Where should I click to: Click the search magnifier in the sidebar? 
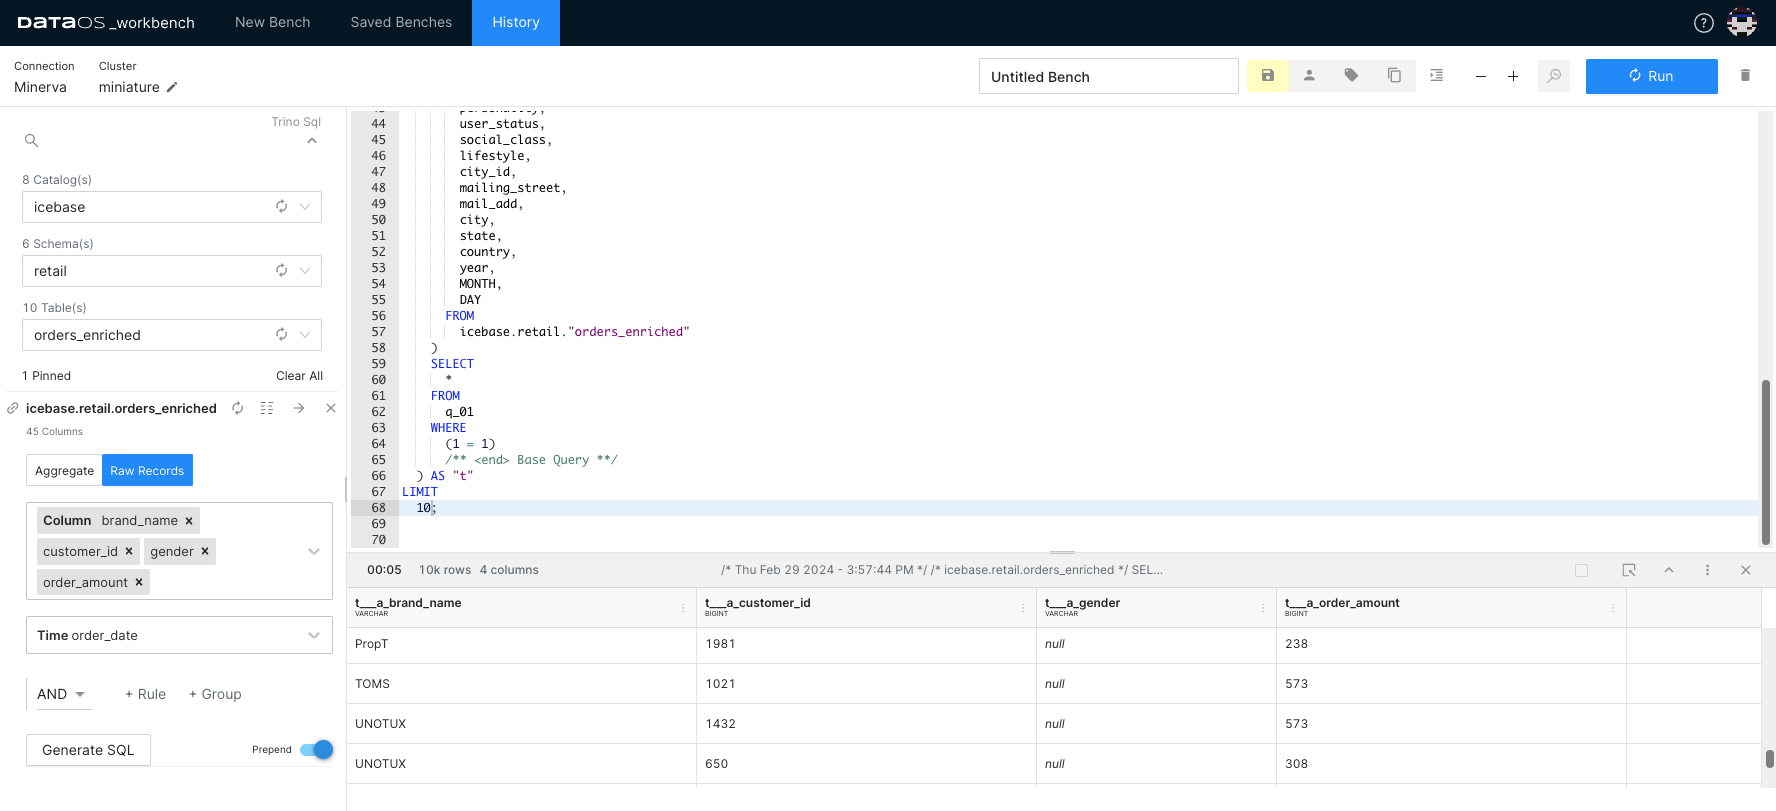pos(32,141)
